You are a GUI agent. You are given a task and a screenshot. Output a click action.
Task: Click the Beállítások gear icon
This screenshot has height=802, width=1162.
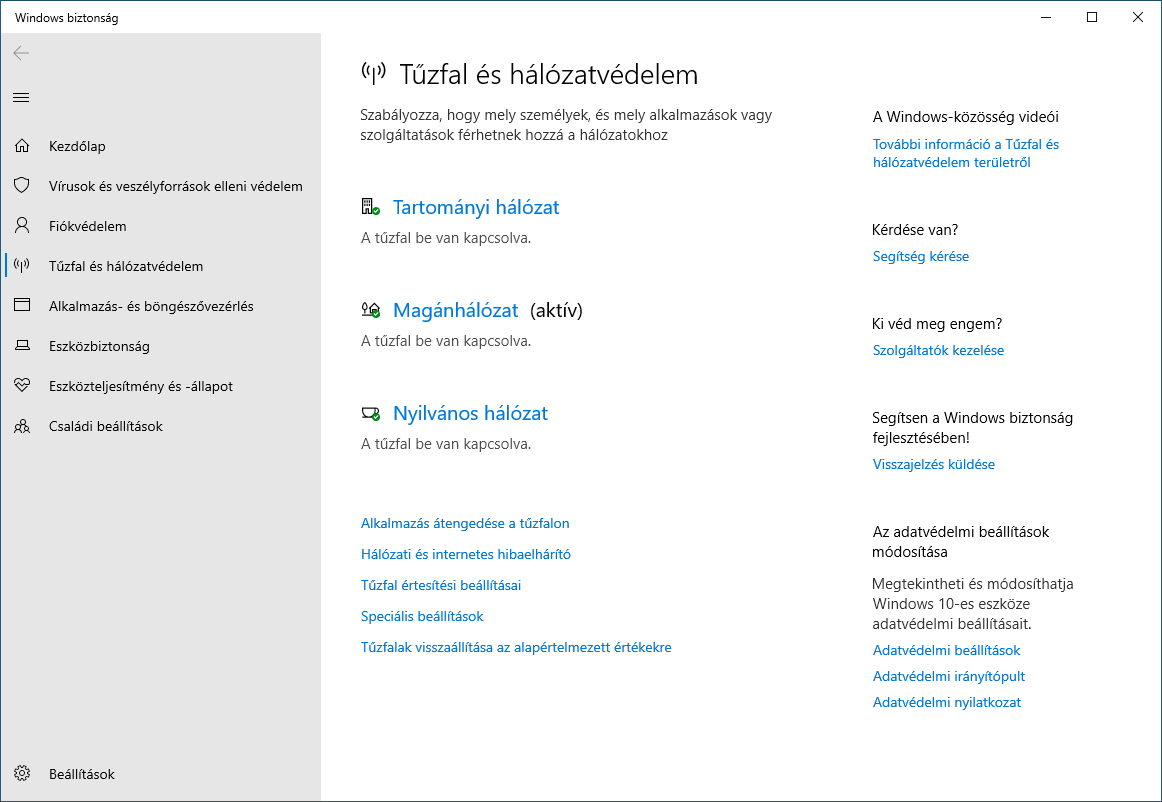pyautogui.click(x=22, y=773)
